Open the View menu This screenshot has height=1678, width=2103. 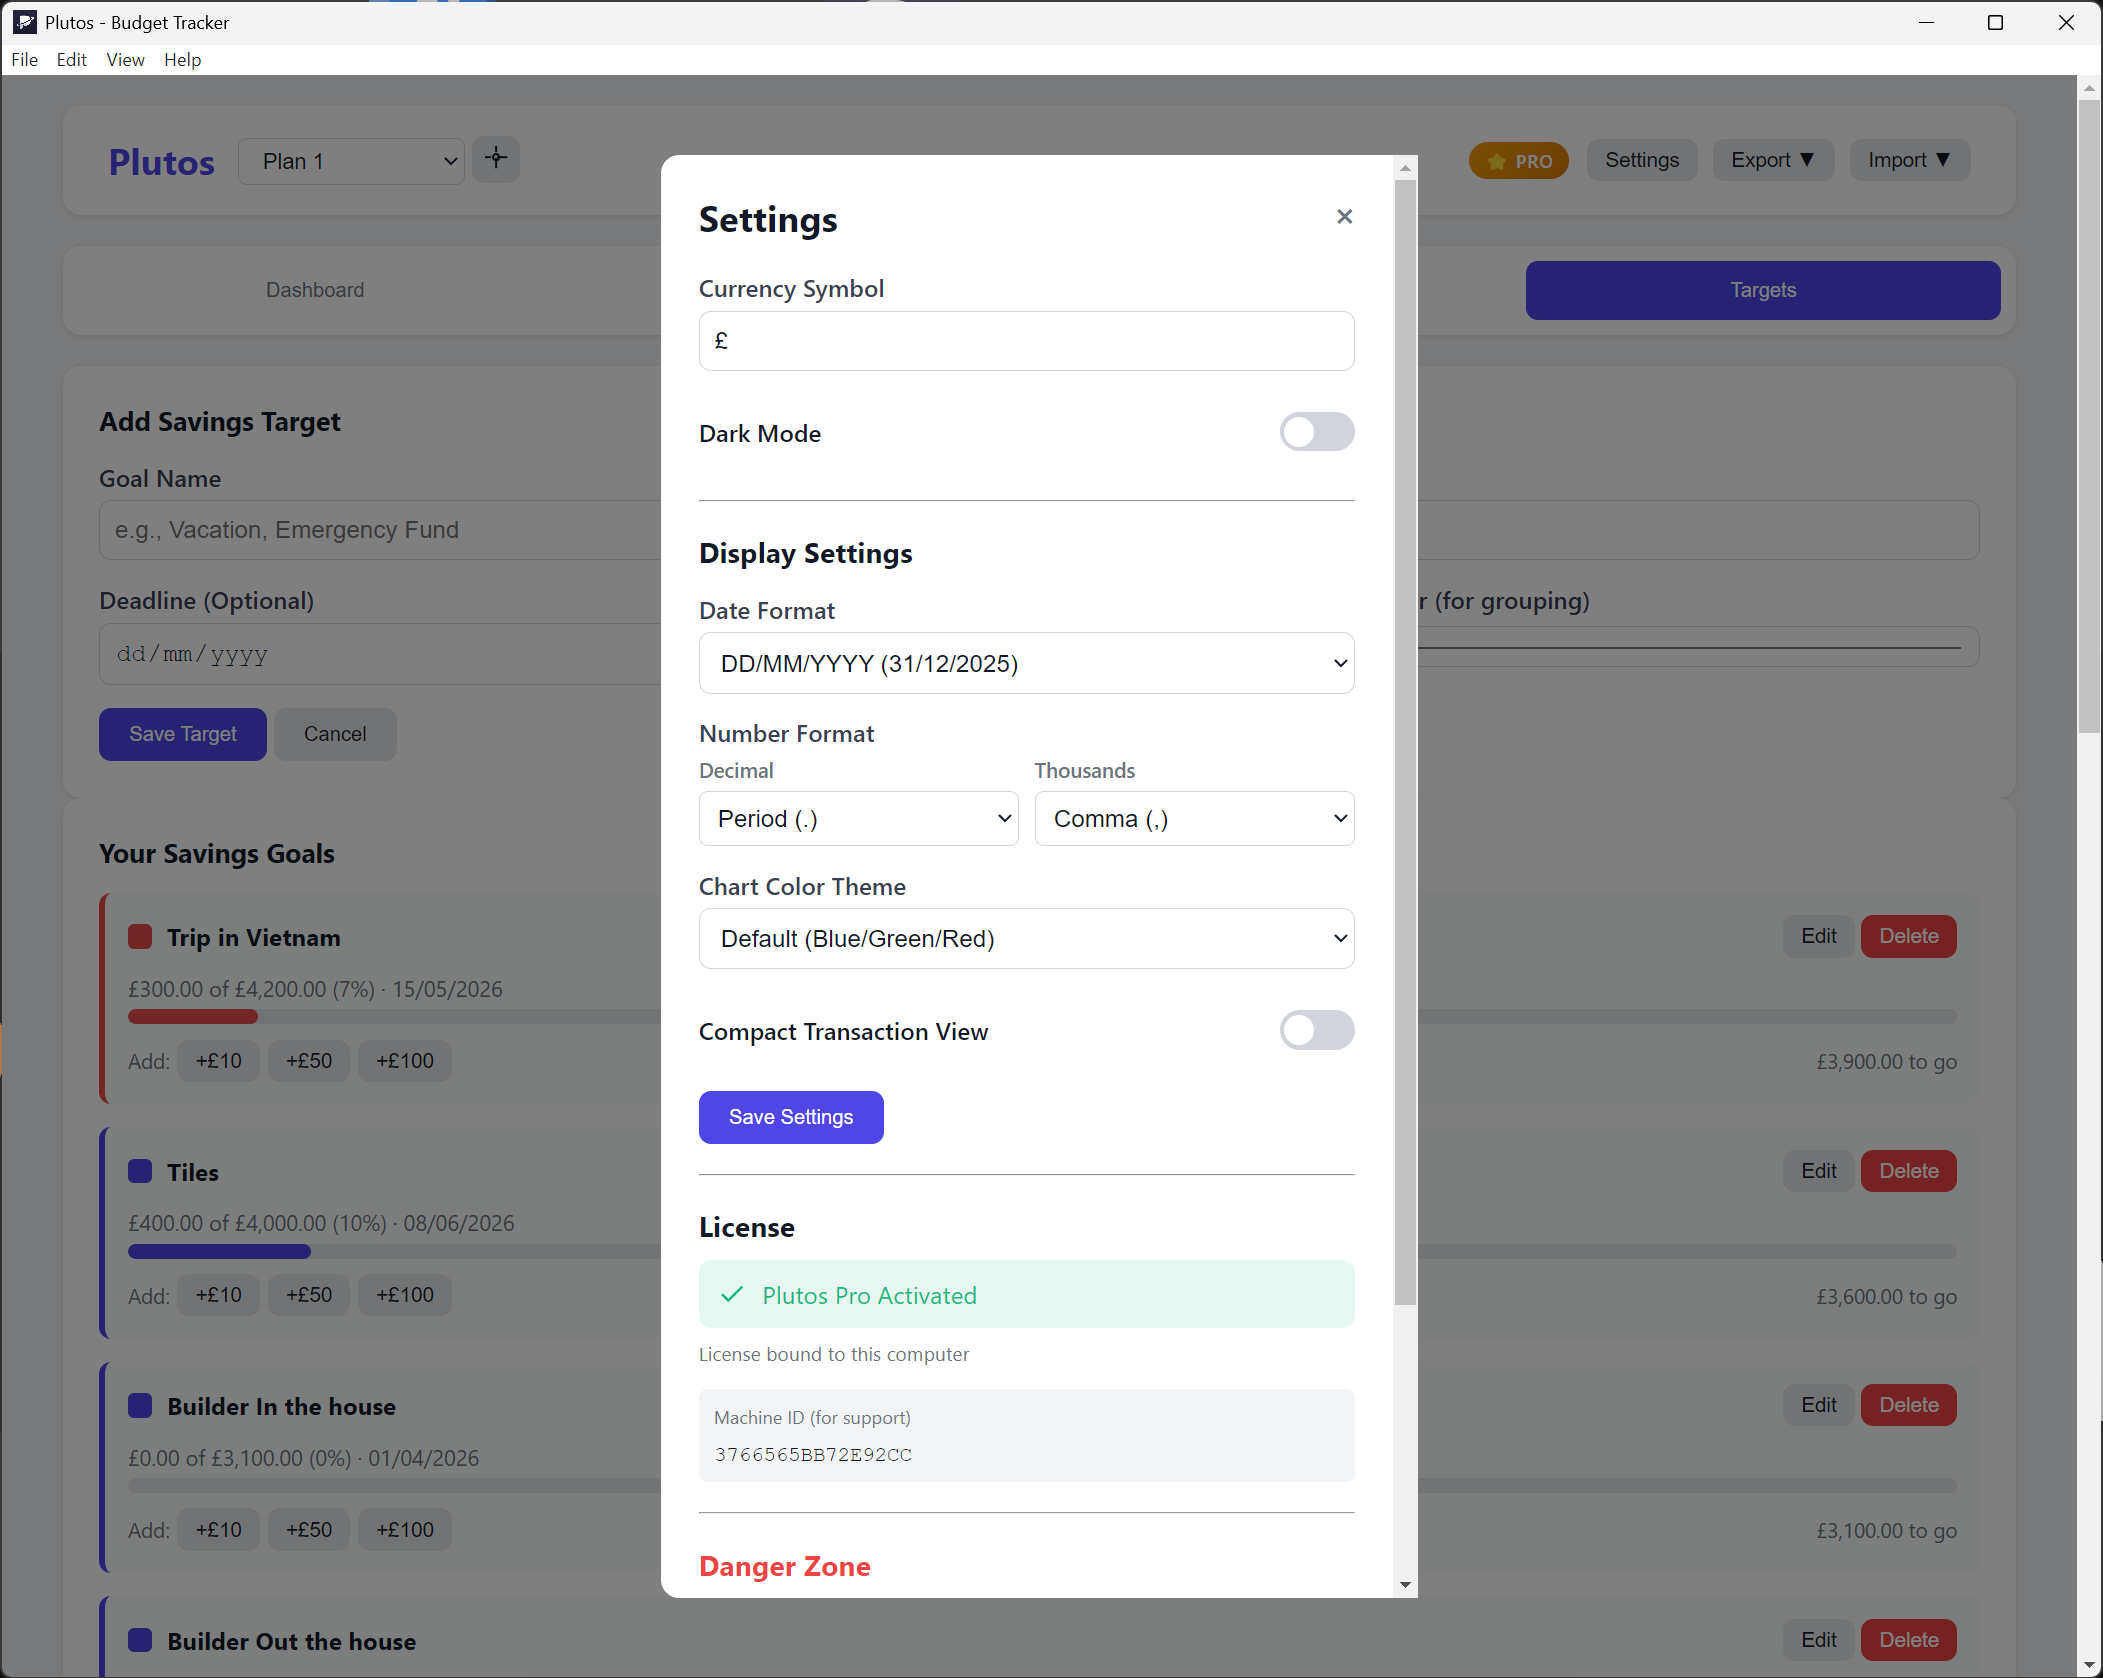(x=124, y=59)
